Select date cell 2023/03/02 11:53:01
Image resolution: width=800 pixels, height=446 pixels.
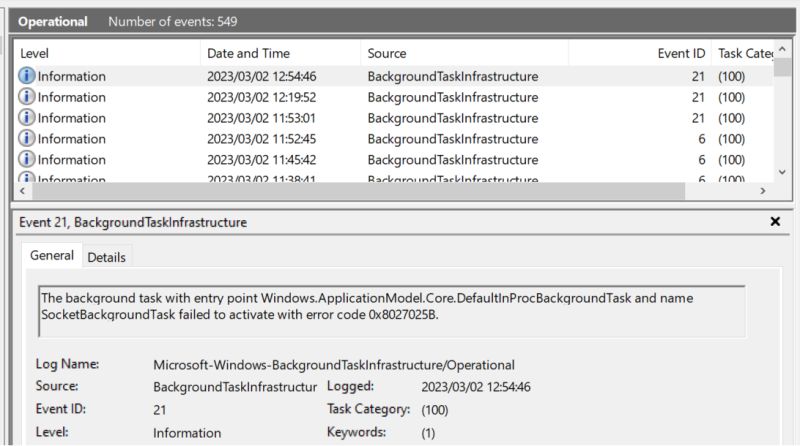tap(262, 118)
